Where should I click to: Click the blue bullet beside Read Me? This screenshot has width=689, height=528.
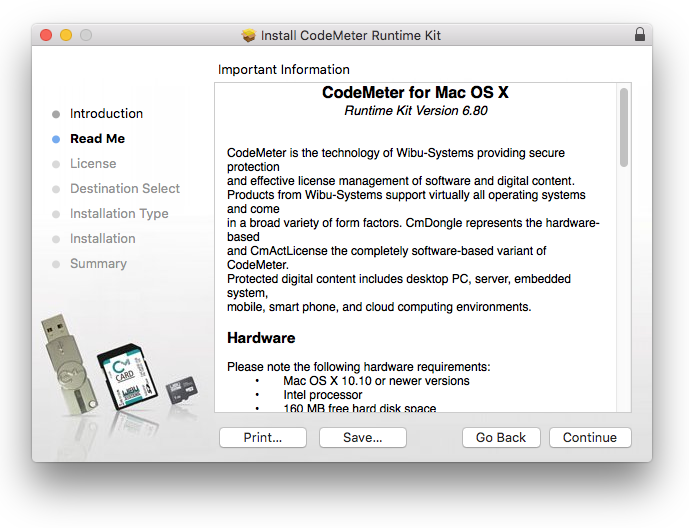(x=56, y=139)
